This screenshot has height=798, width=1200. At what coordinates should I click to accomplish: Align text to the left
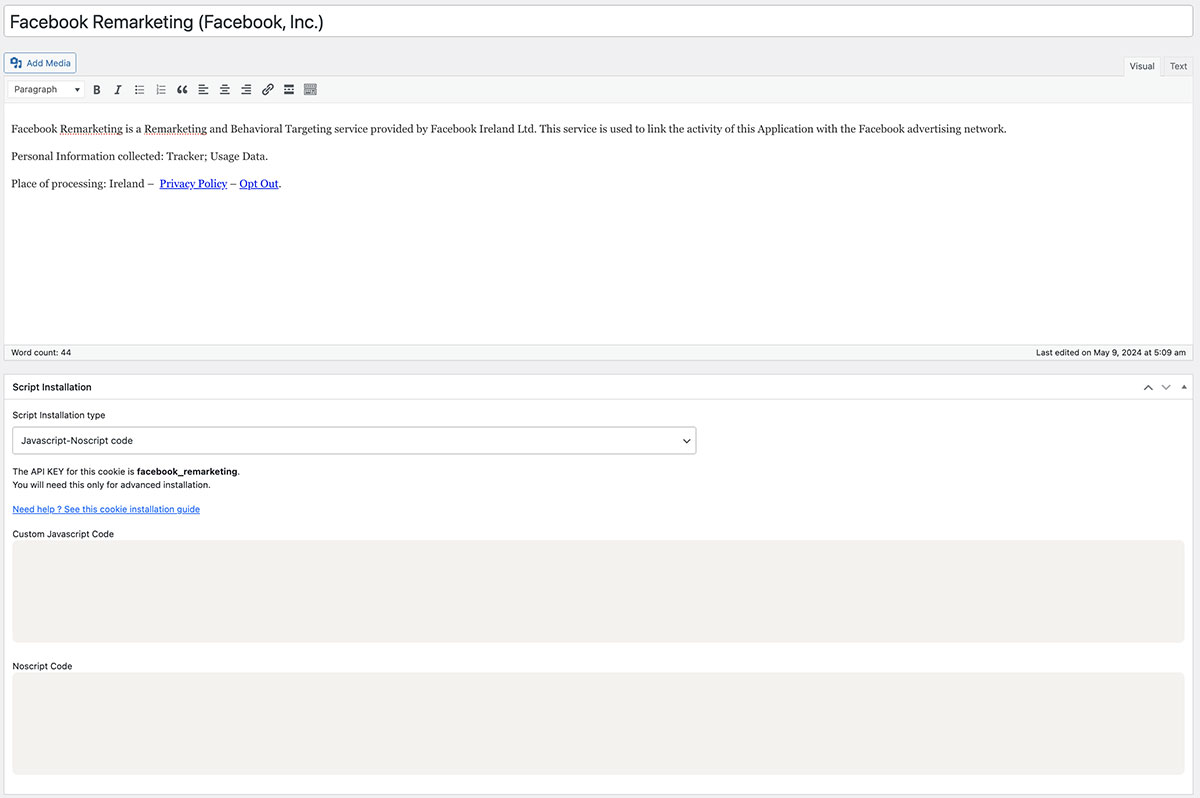(203, 90)
